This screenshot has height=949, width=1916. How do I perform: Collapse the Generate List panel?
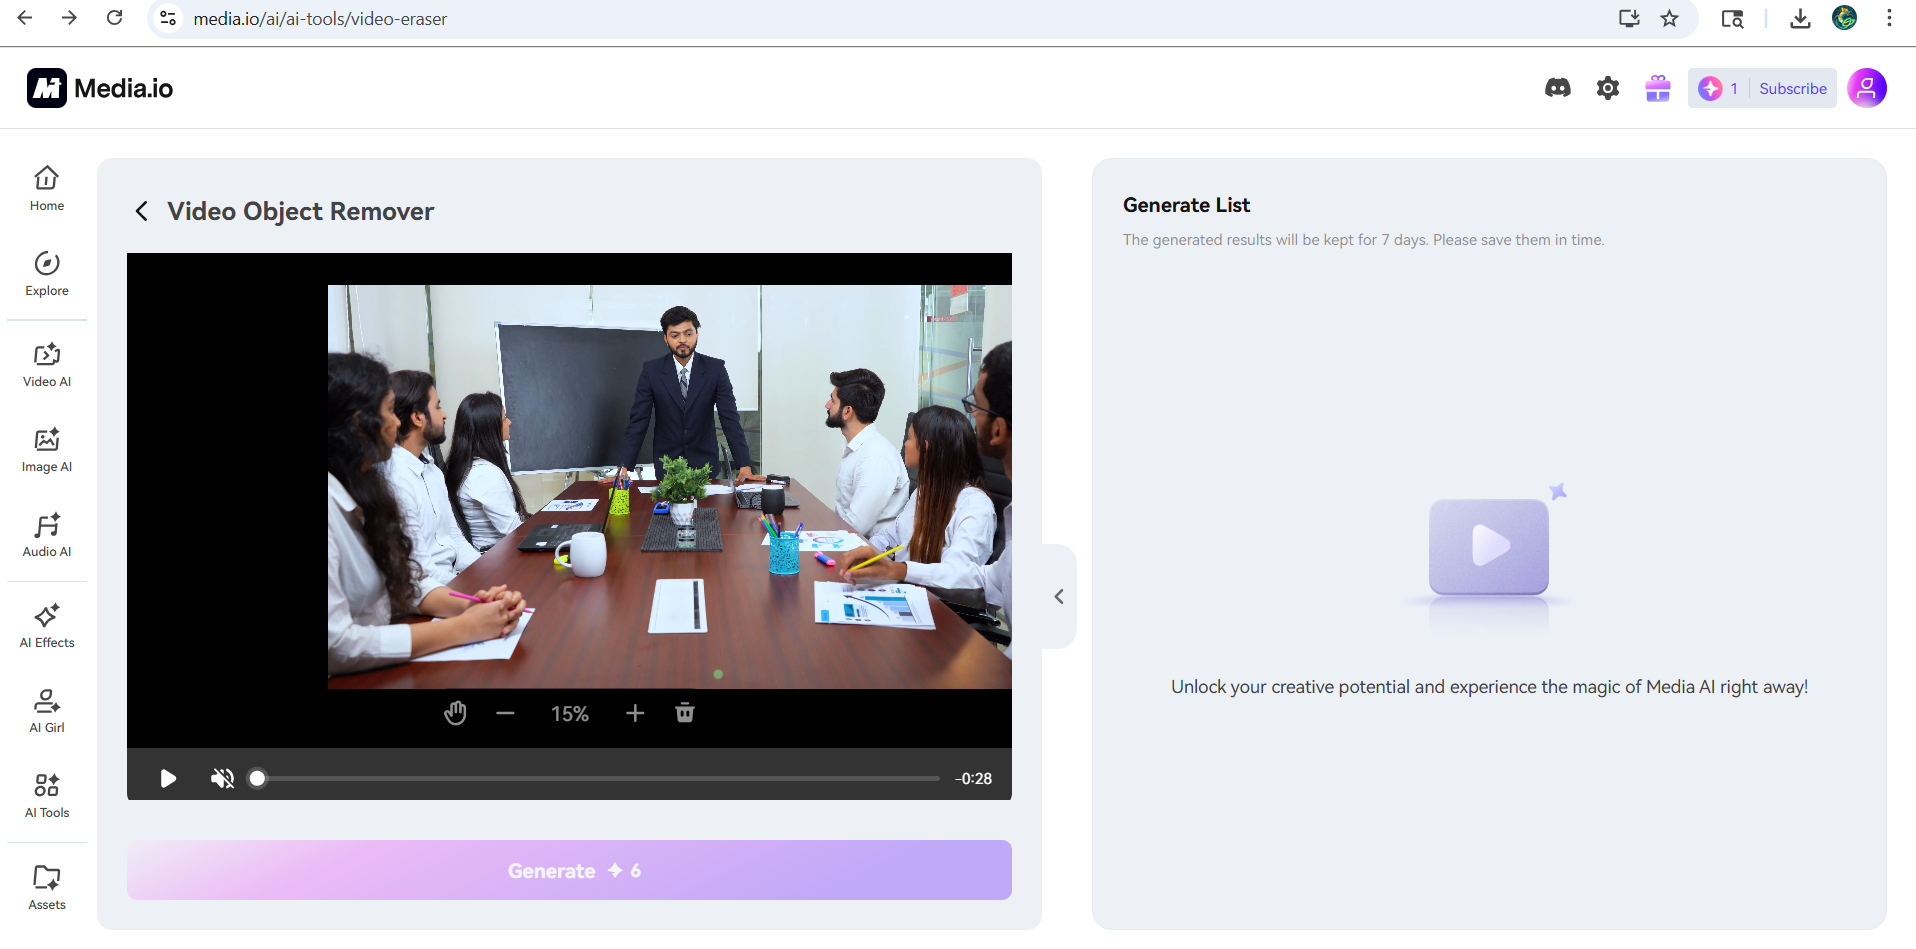[1059, 597]
